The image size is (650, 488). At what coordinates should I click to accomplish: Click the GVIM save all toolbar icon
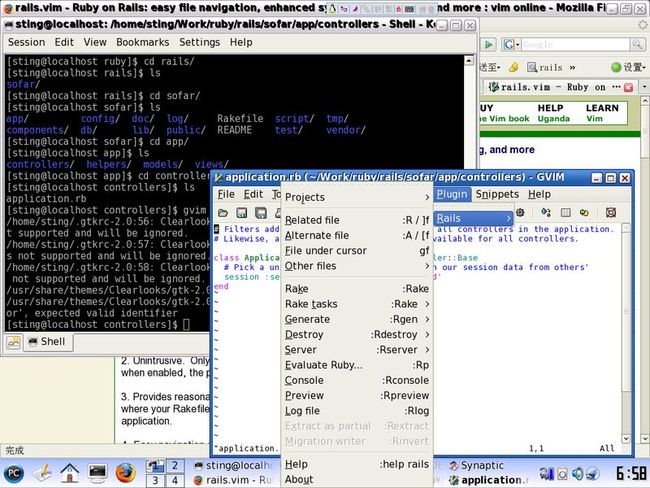click(261, 213)
